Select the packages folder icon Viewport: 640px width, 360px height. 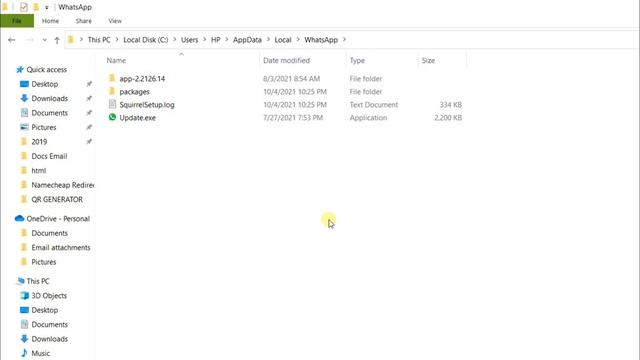click(112, 91)
